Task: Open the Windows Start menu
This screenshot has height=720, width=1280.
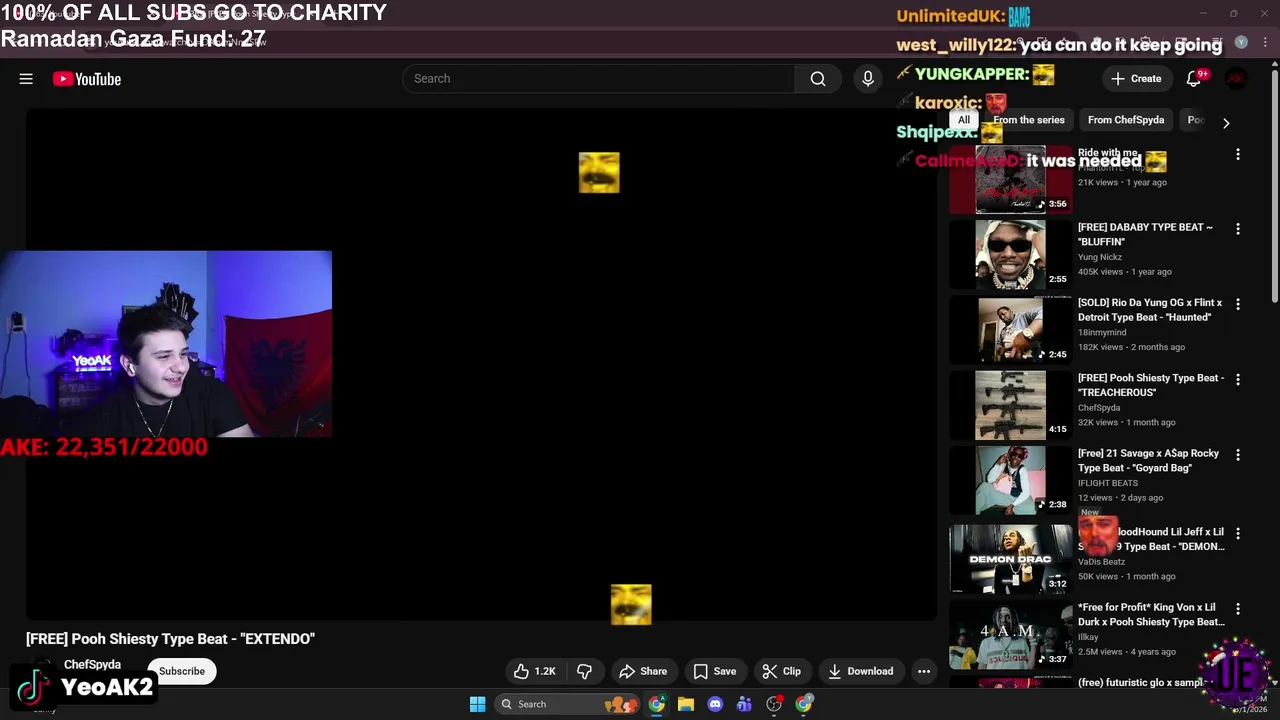Action: click(x=478, y=704)
